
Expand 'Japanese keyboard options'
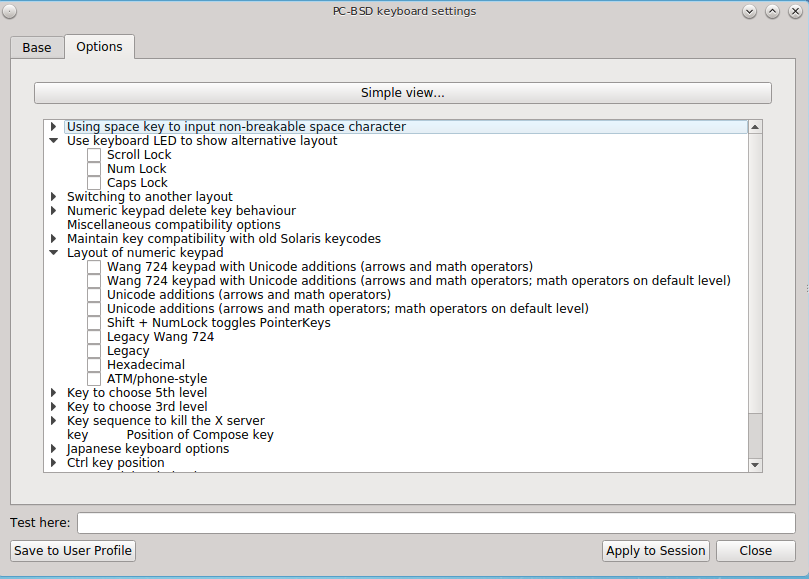point(53,448)
